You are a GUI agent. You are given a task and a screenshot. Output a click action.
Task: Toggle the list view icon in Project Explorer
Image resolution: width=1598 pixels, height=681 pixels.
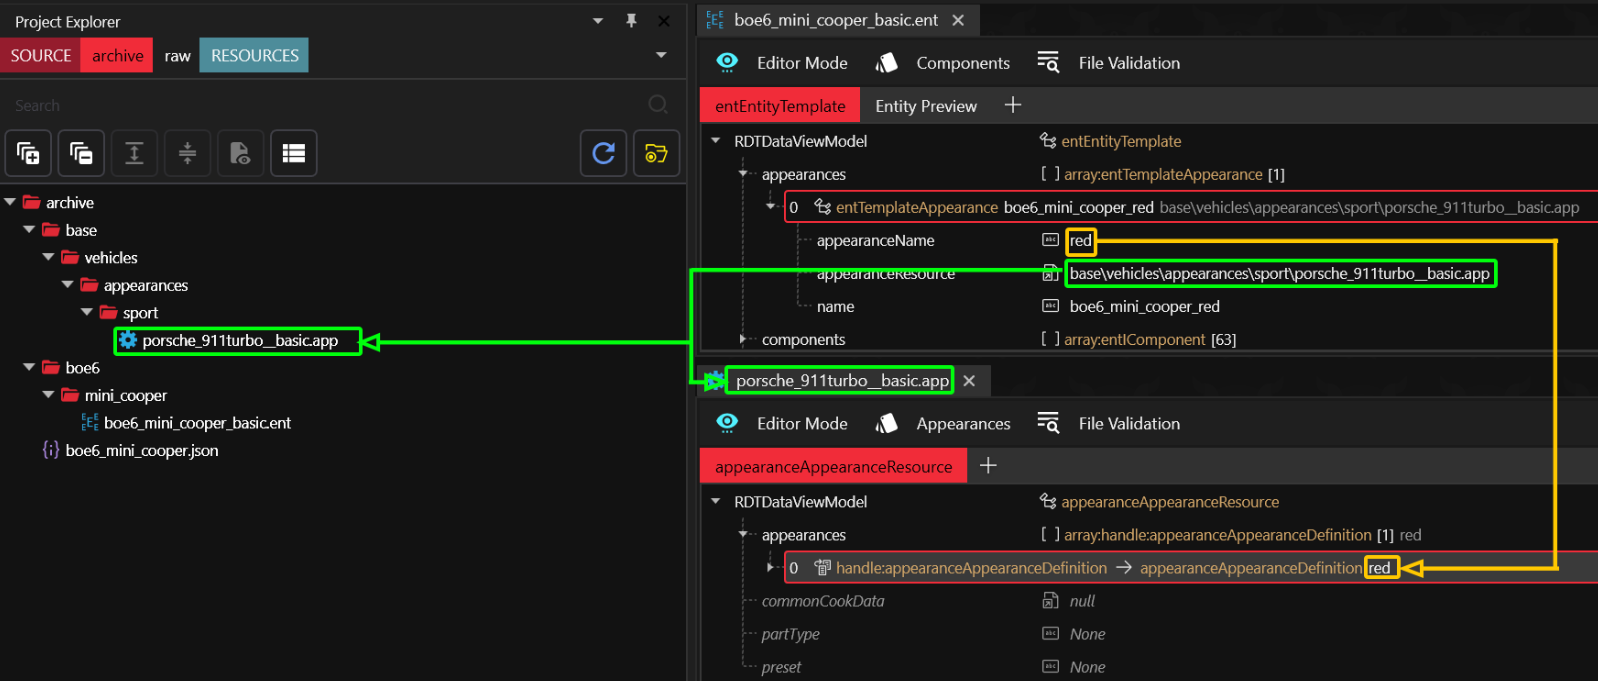coord(293,153)
